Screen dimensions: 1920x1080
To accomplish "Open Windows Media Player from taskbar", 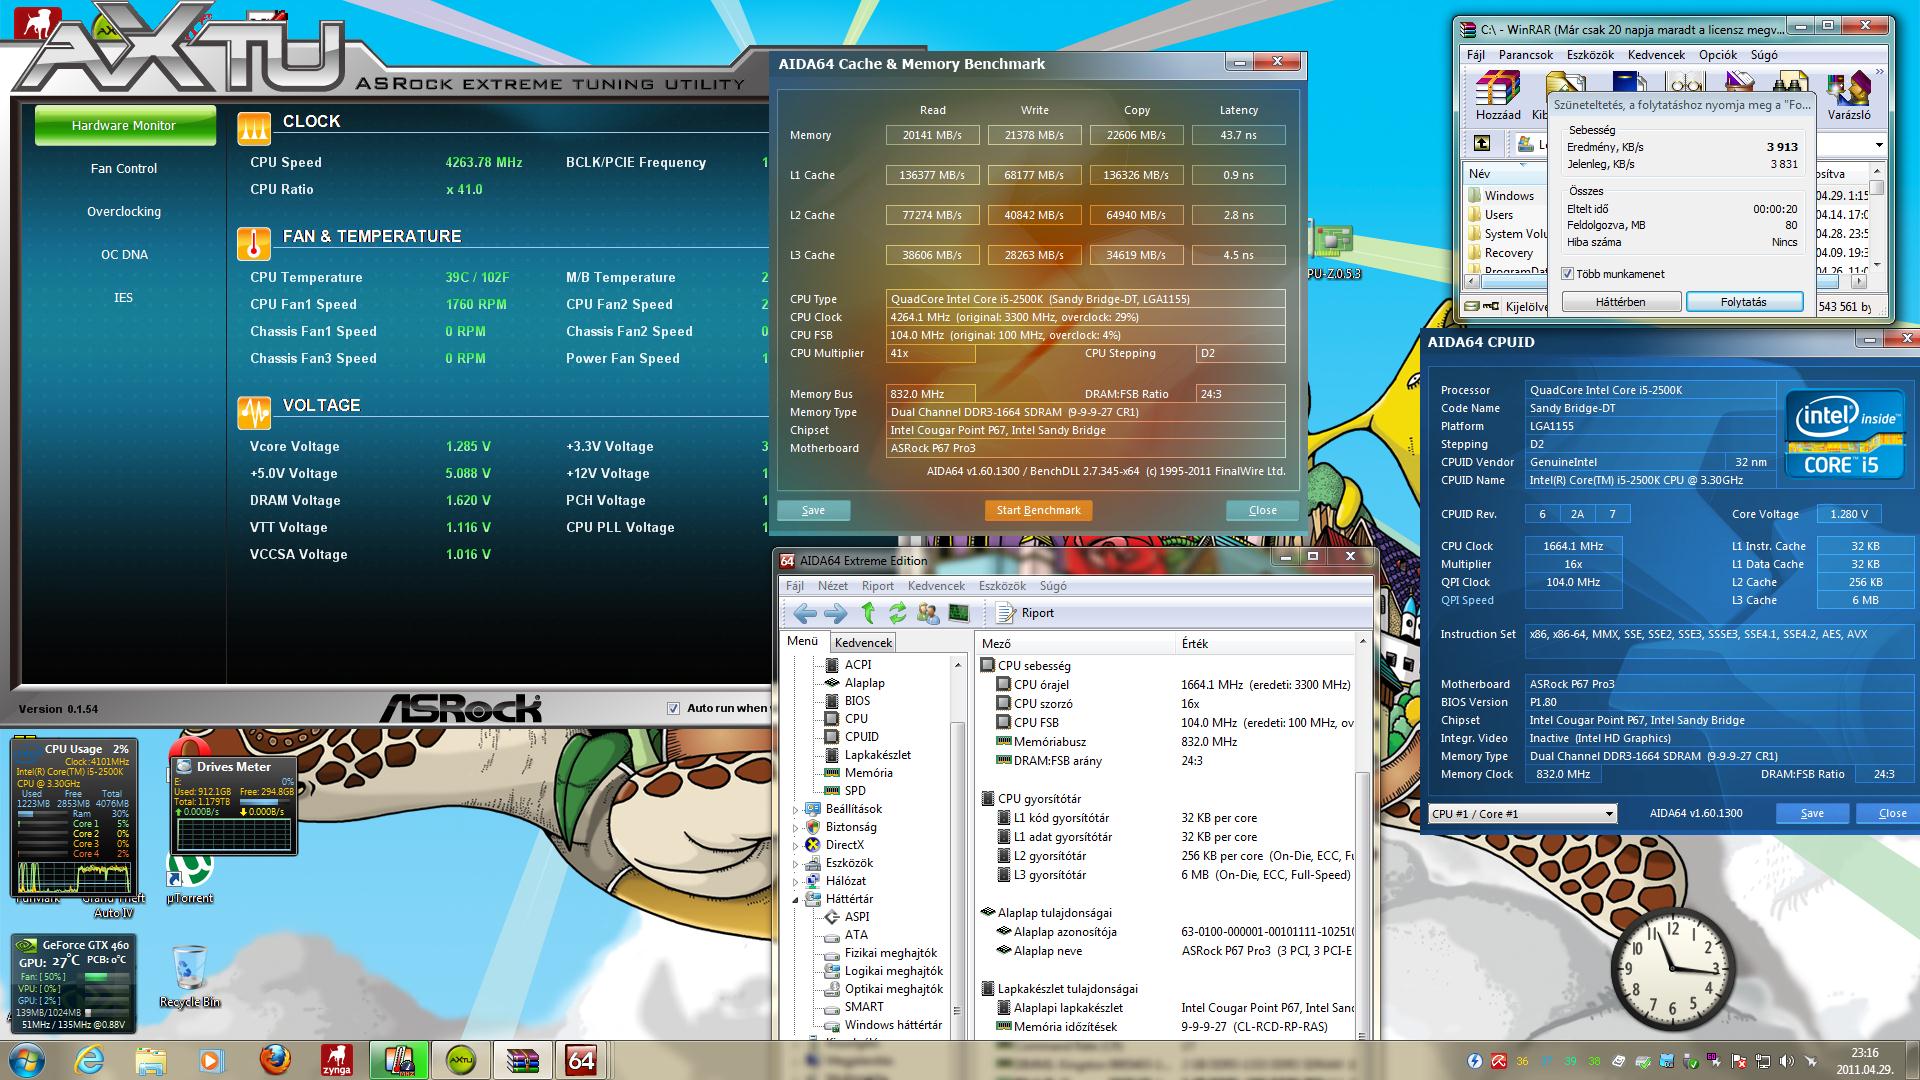I will pos(211,1060).
